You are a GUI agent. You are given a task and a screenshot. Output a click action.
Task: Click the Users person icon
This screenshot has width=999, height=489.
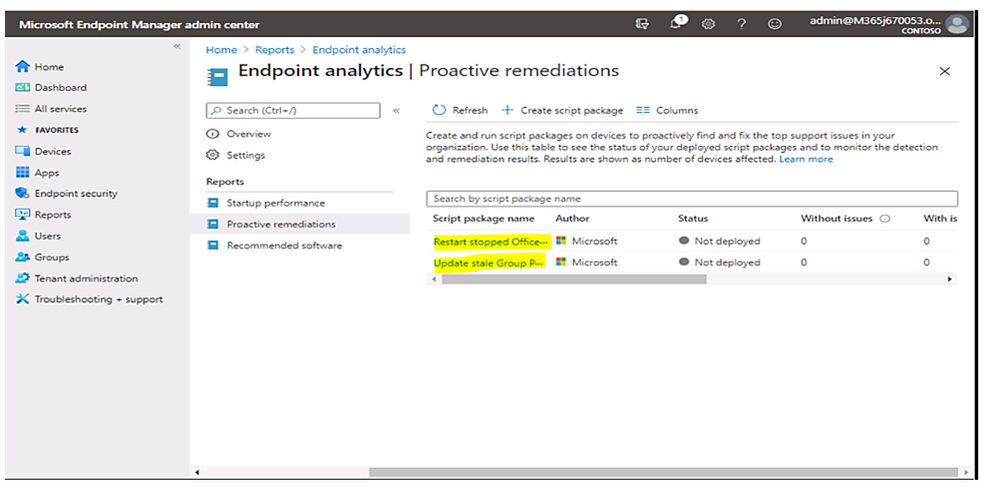click(x=23, y=236)
